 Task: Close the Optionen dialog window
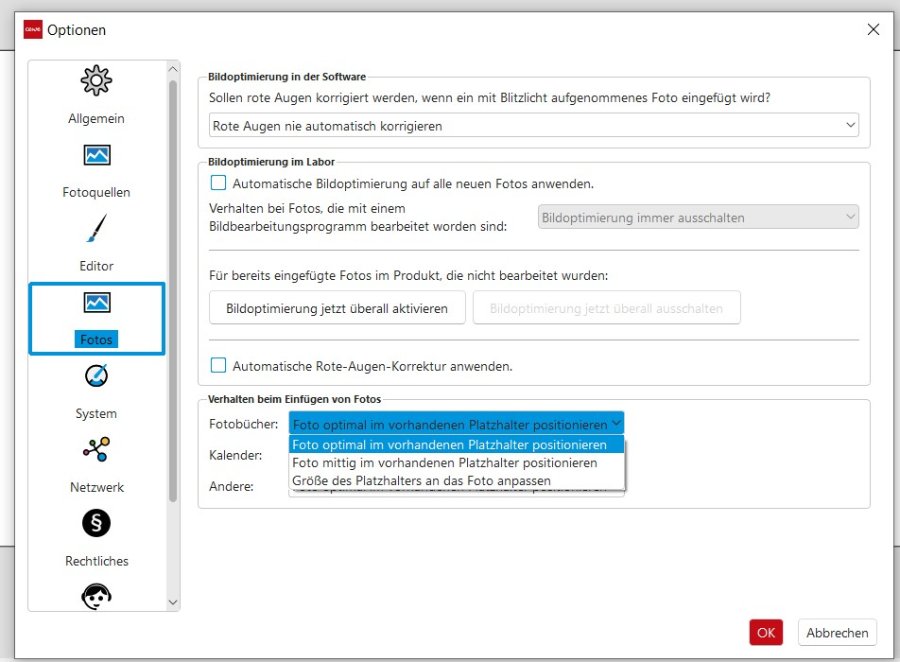coord(873,30)
